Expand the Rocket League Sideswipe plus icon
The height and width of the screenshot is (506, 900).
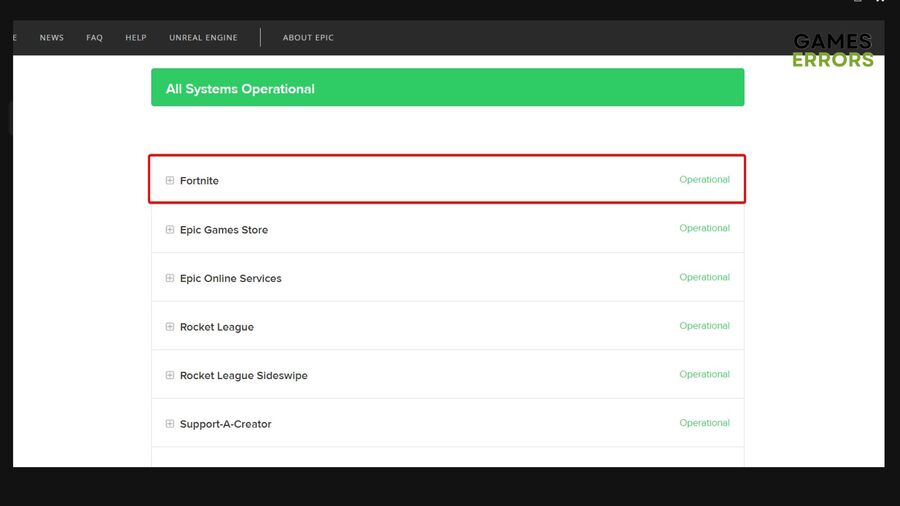170,375
